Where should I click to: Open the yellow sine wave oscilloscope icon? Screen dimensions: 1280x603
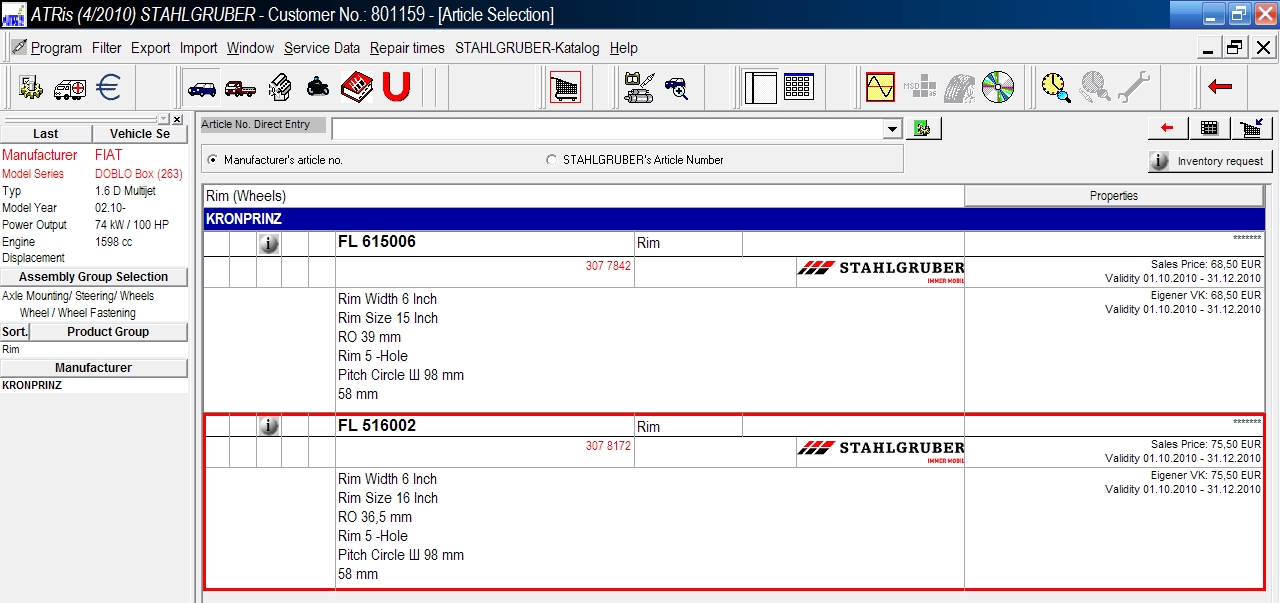click(880, 88)
